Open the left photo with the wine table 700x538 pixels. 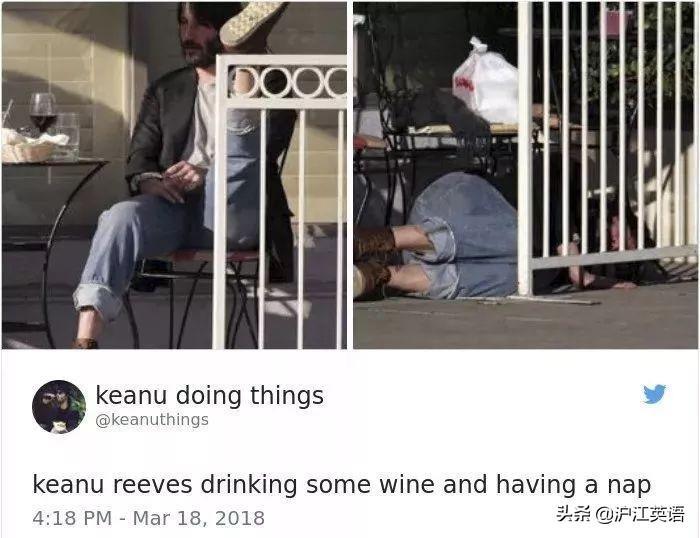tap(174, 175)
